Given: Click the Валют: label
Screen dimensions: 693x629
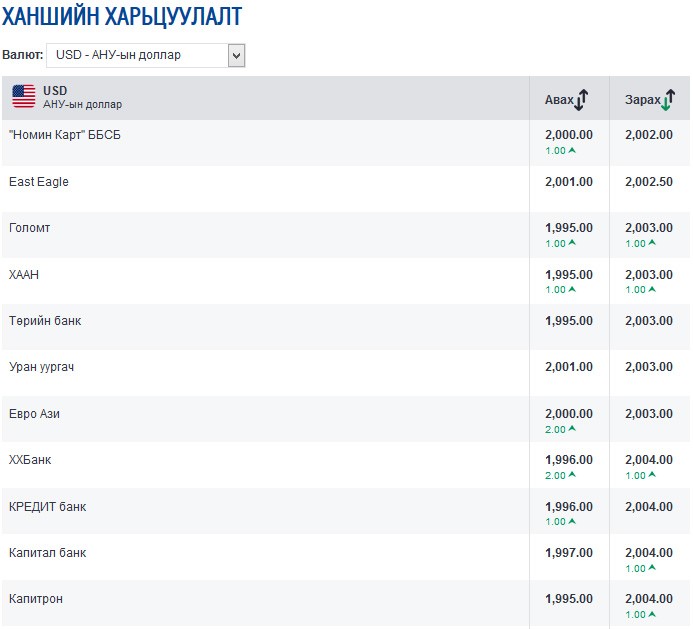Looking at the screenshot, I should point(23,55).
